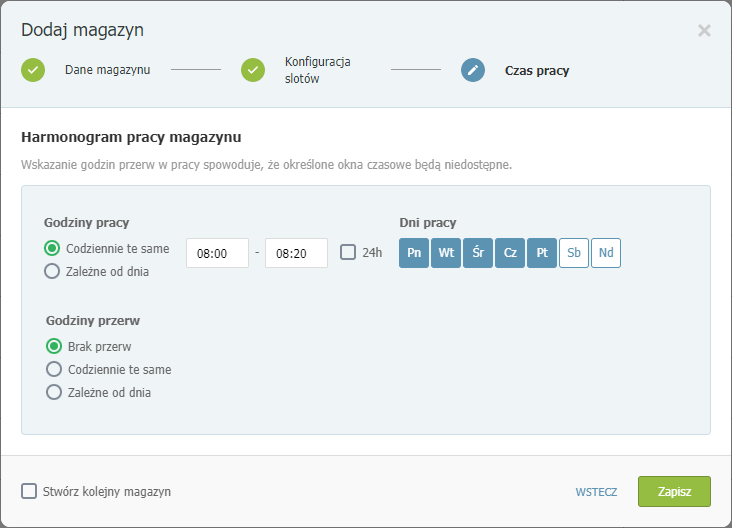
Task: Close the Dodaj magazyn dialog with X
Action: click(704, 31)
